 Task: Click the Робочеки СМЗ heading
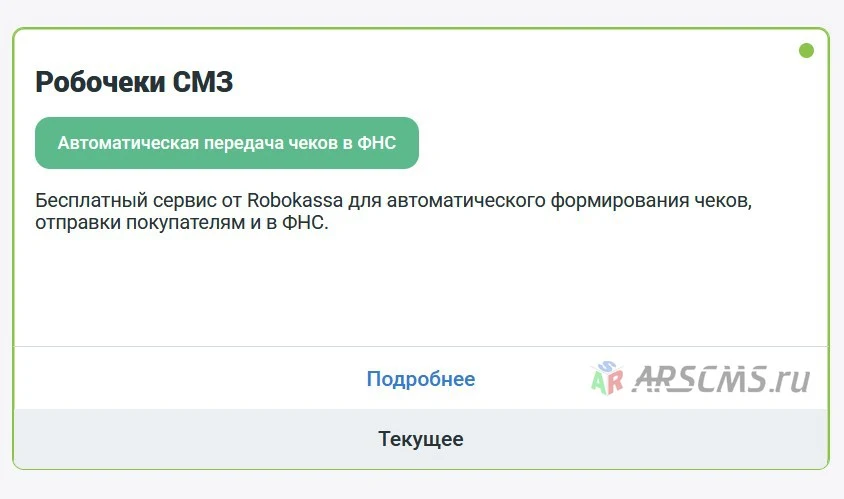pos(134,82)
